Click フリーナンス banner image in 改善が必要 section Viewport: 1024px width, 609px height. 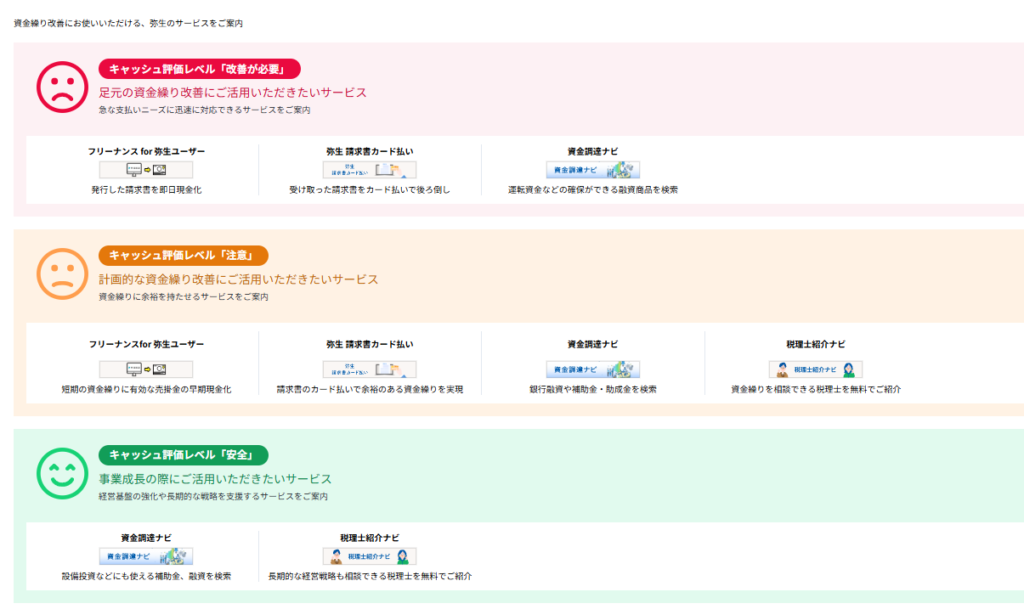[146, 170]
